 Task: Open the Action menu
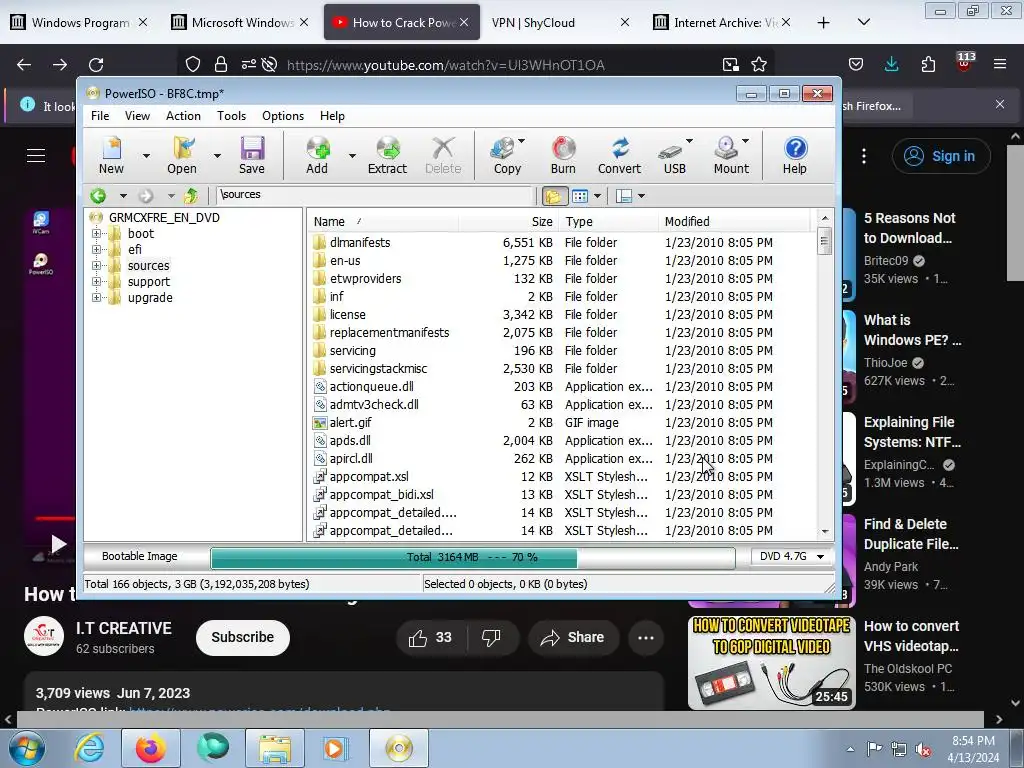[183, 116]
